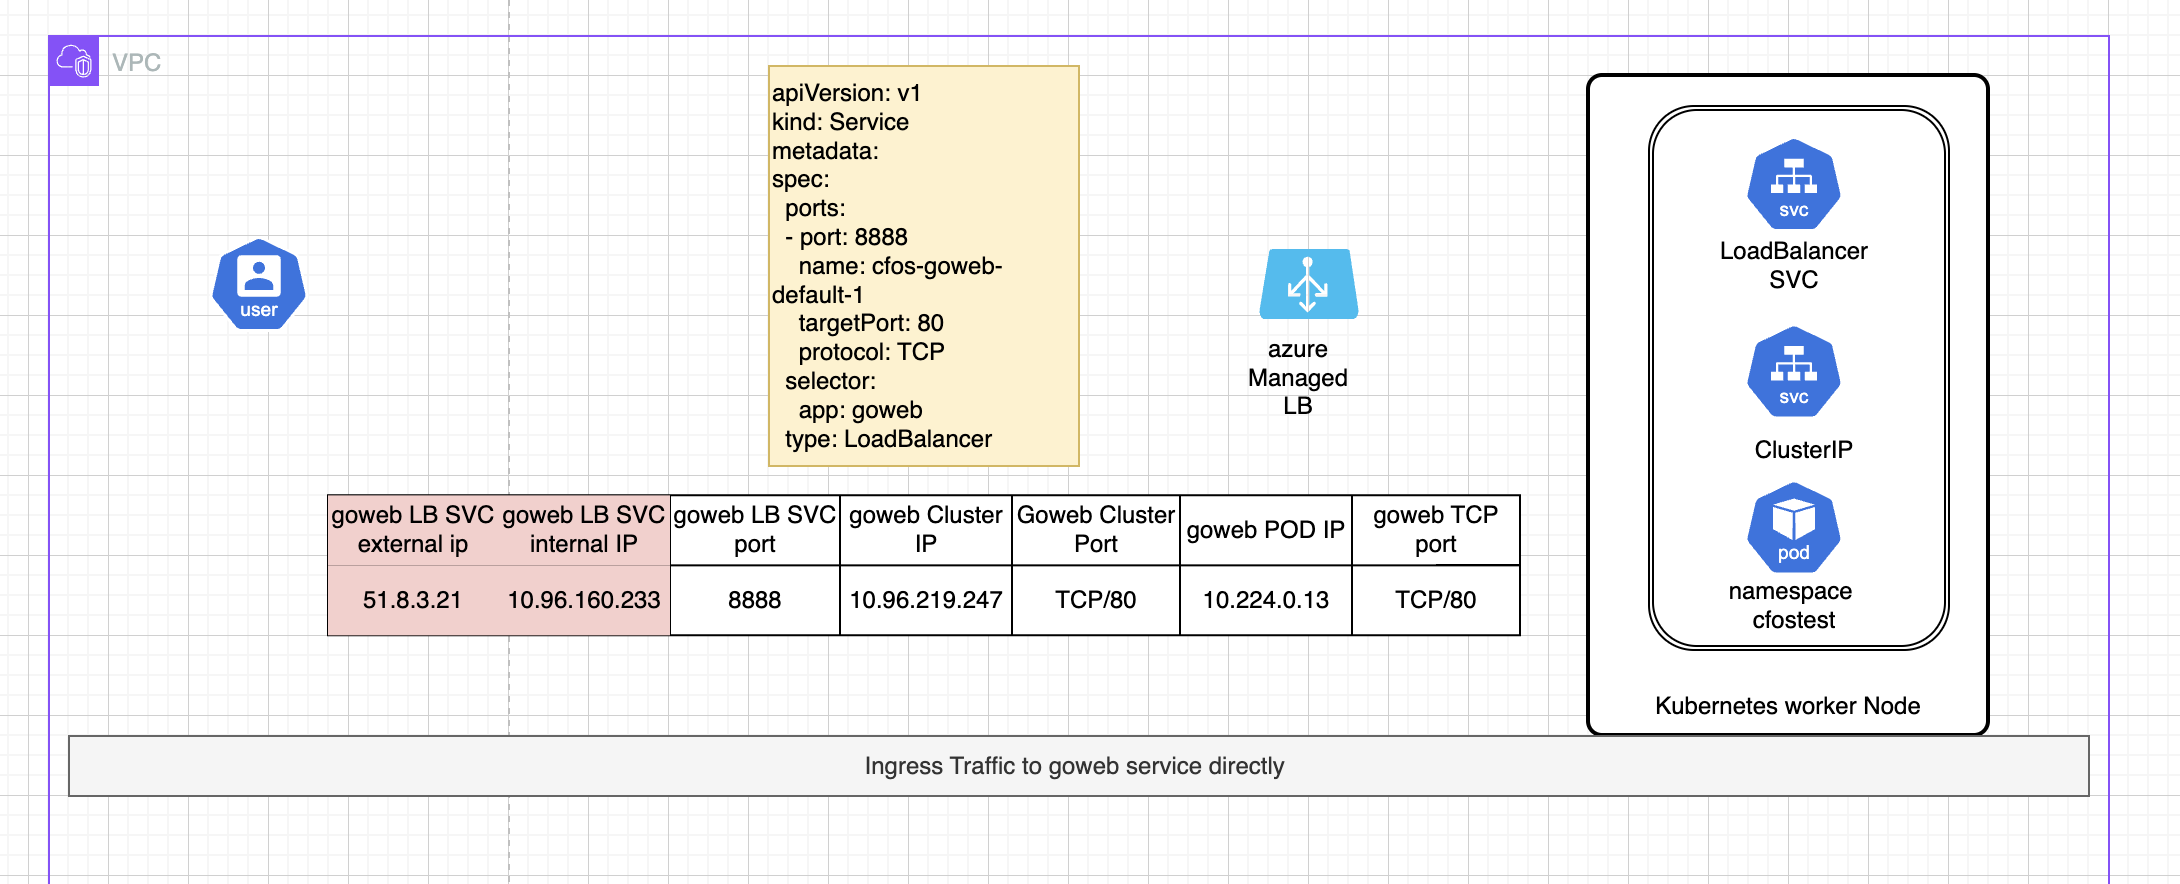
Task: Click the goweb POD IP header cell
Action: 1266,530
